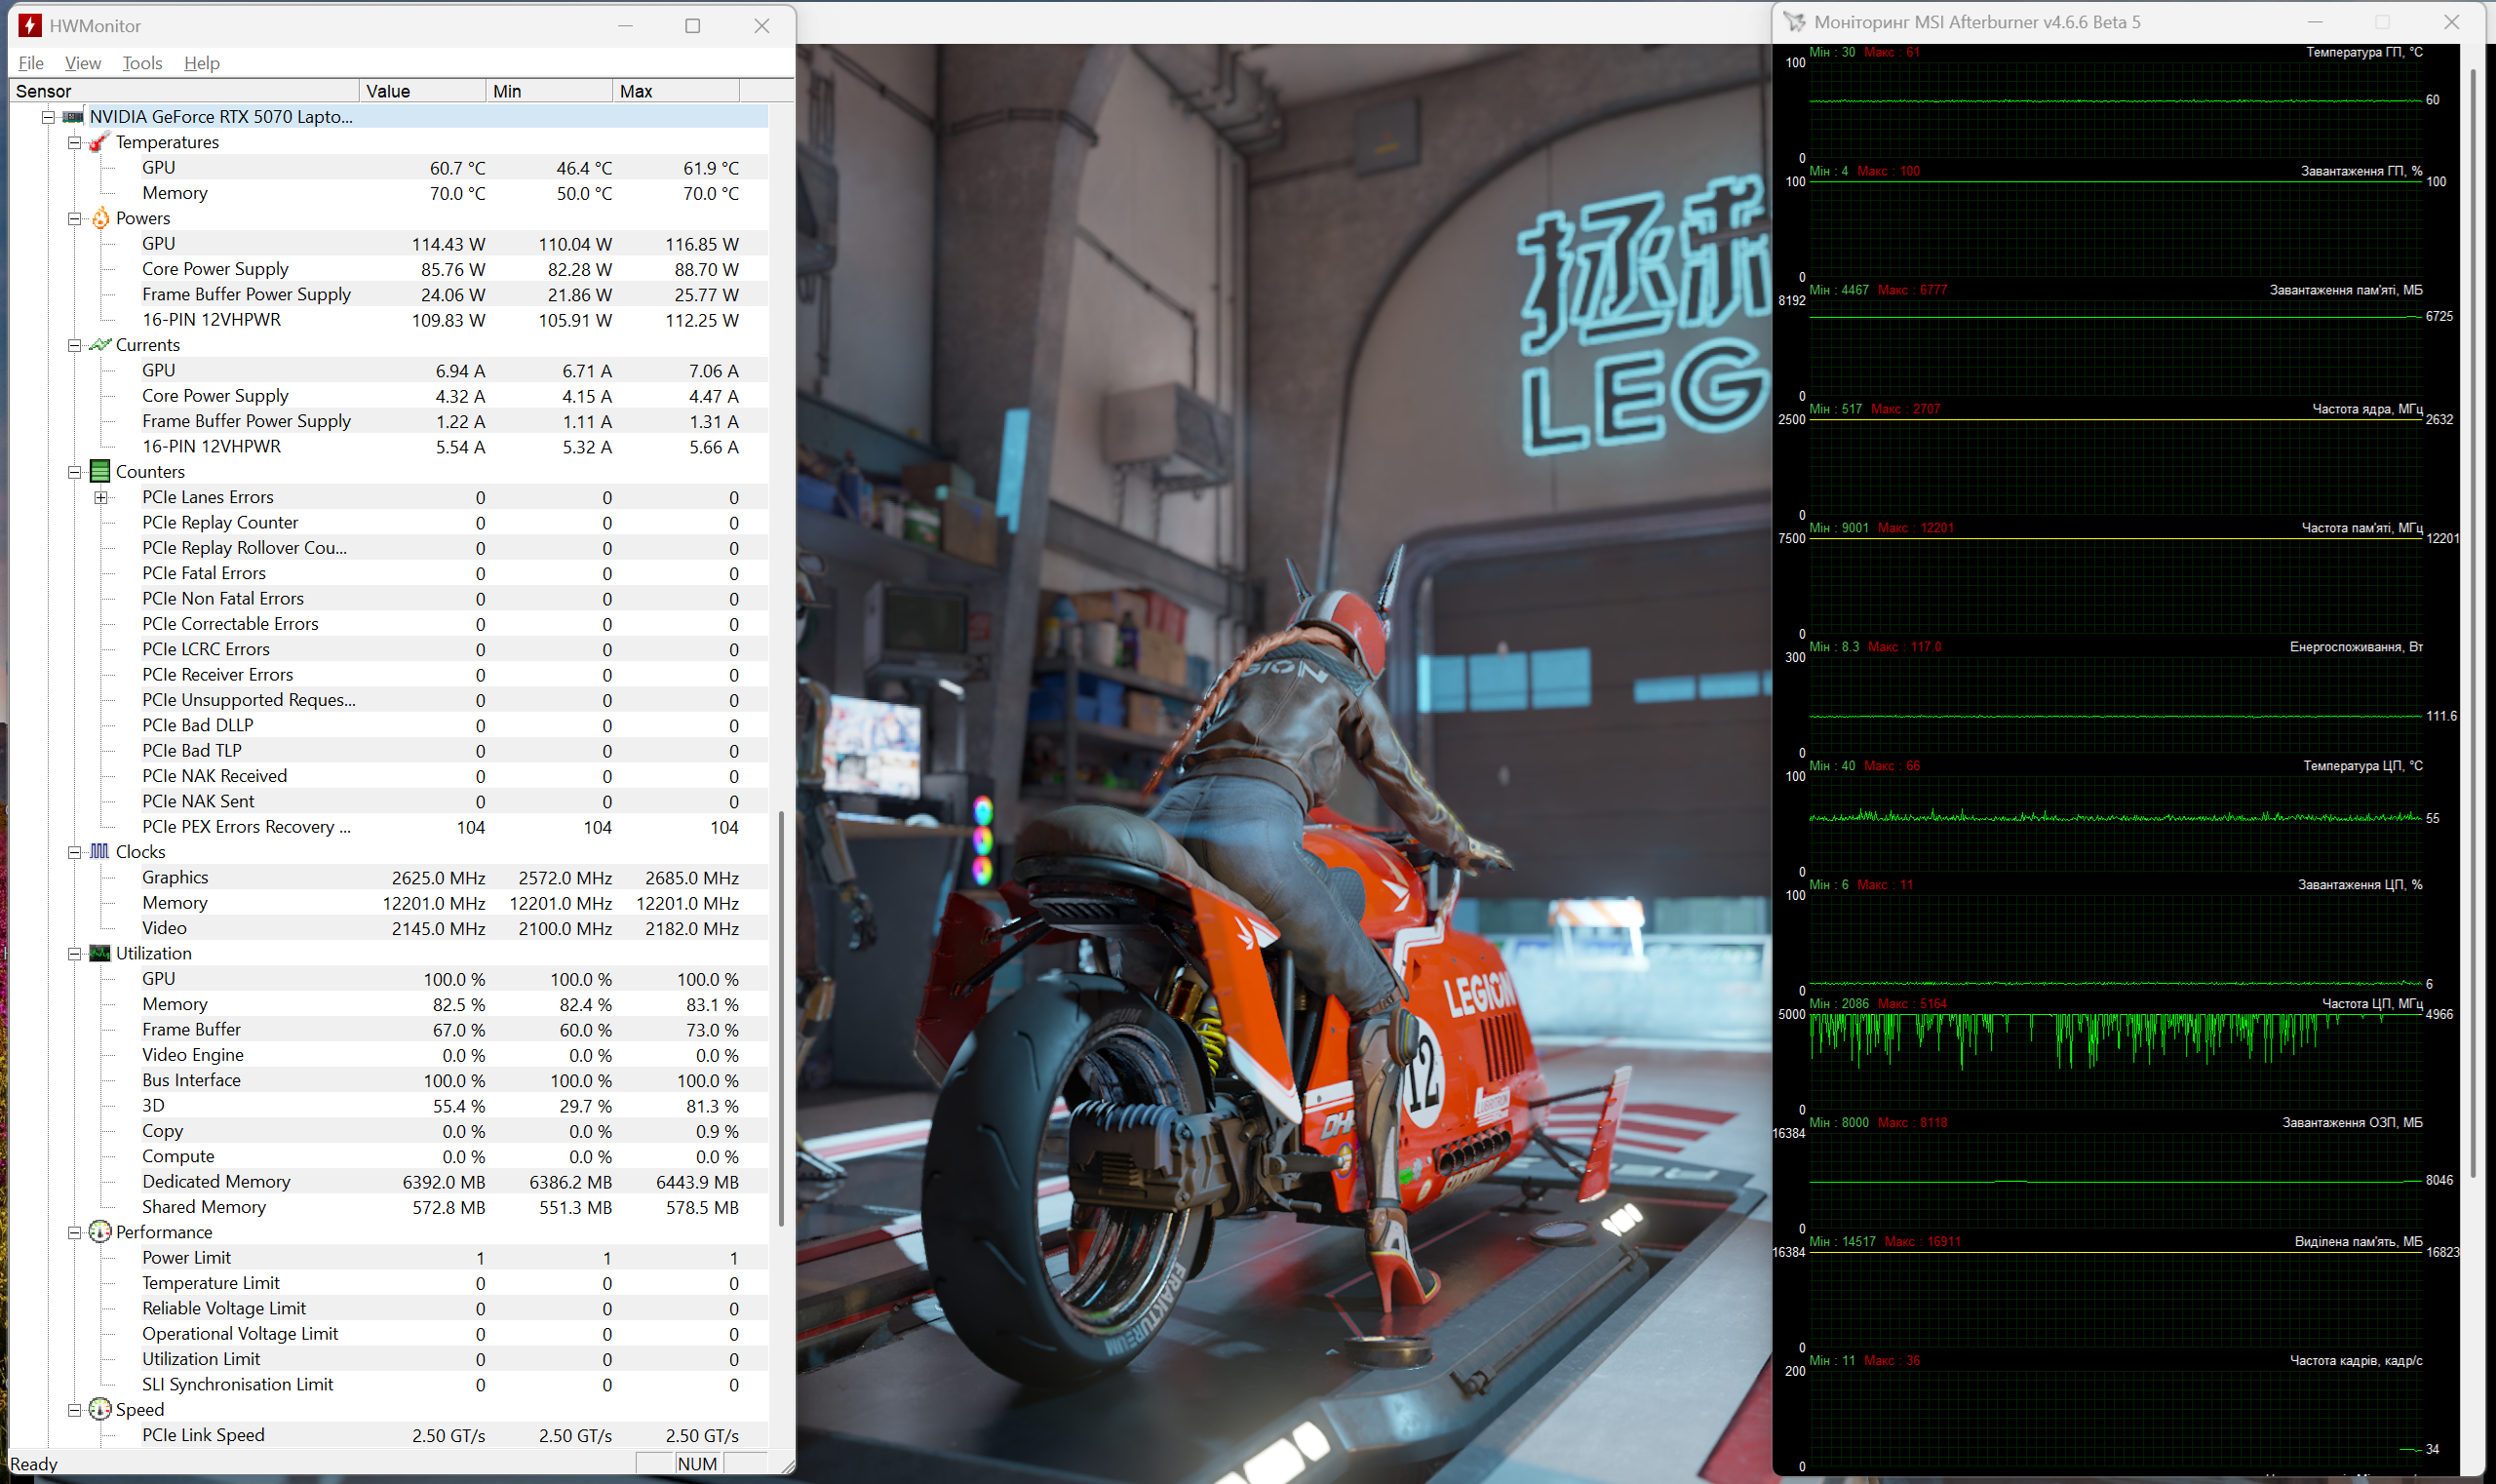
Task: Click the Counters green icon
Action: (100, 471)
